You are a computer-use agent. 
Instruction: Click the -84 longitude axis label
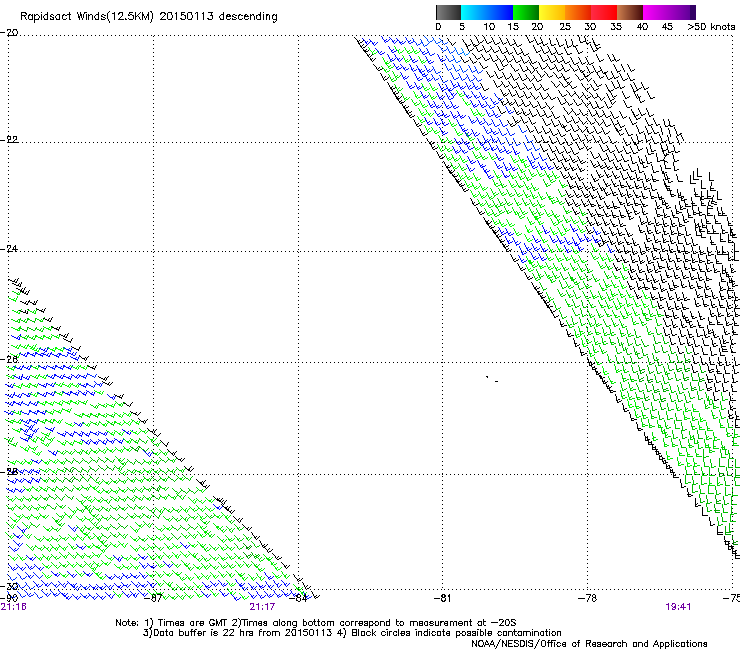(299, 598)
